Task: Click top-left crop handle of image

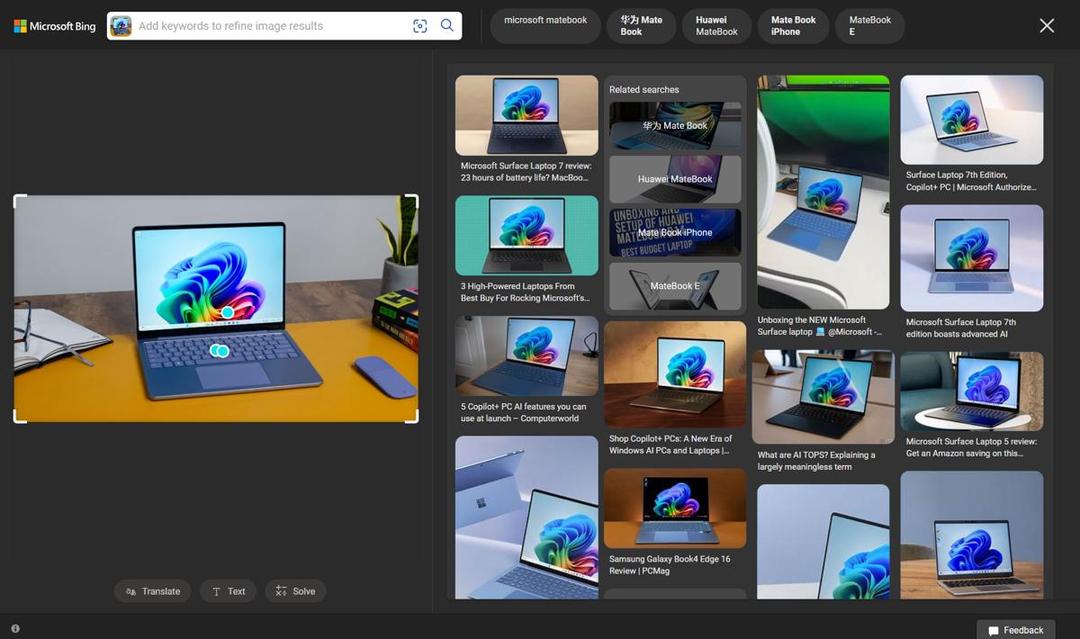Action: (x=20, y=201)
